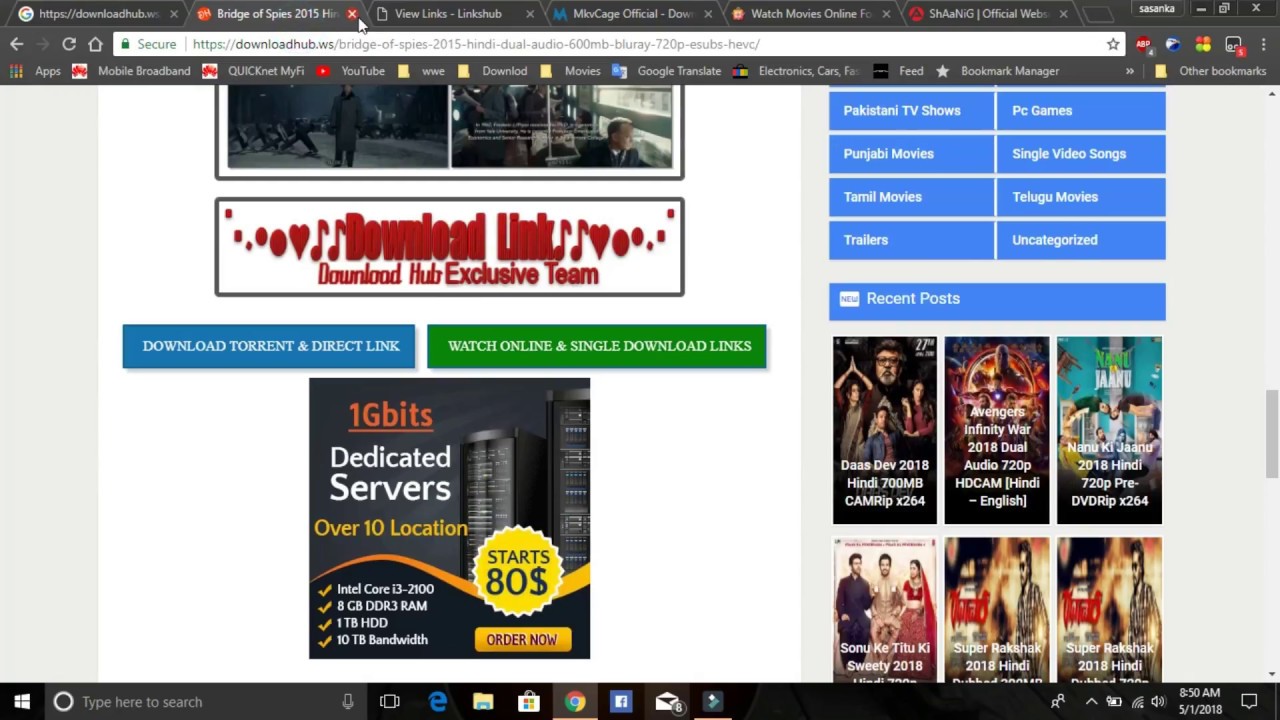Viewport: 1280px width, 720px height.
Task: Open the Pc Games category
Action: [1081, 110]
